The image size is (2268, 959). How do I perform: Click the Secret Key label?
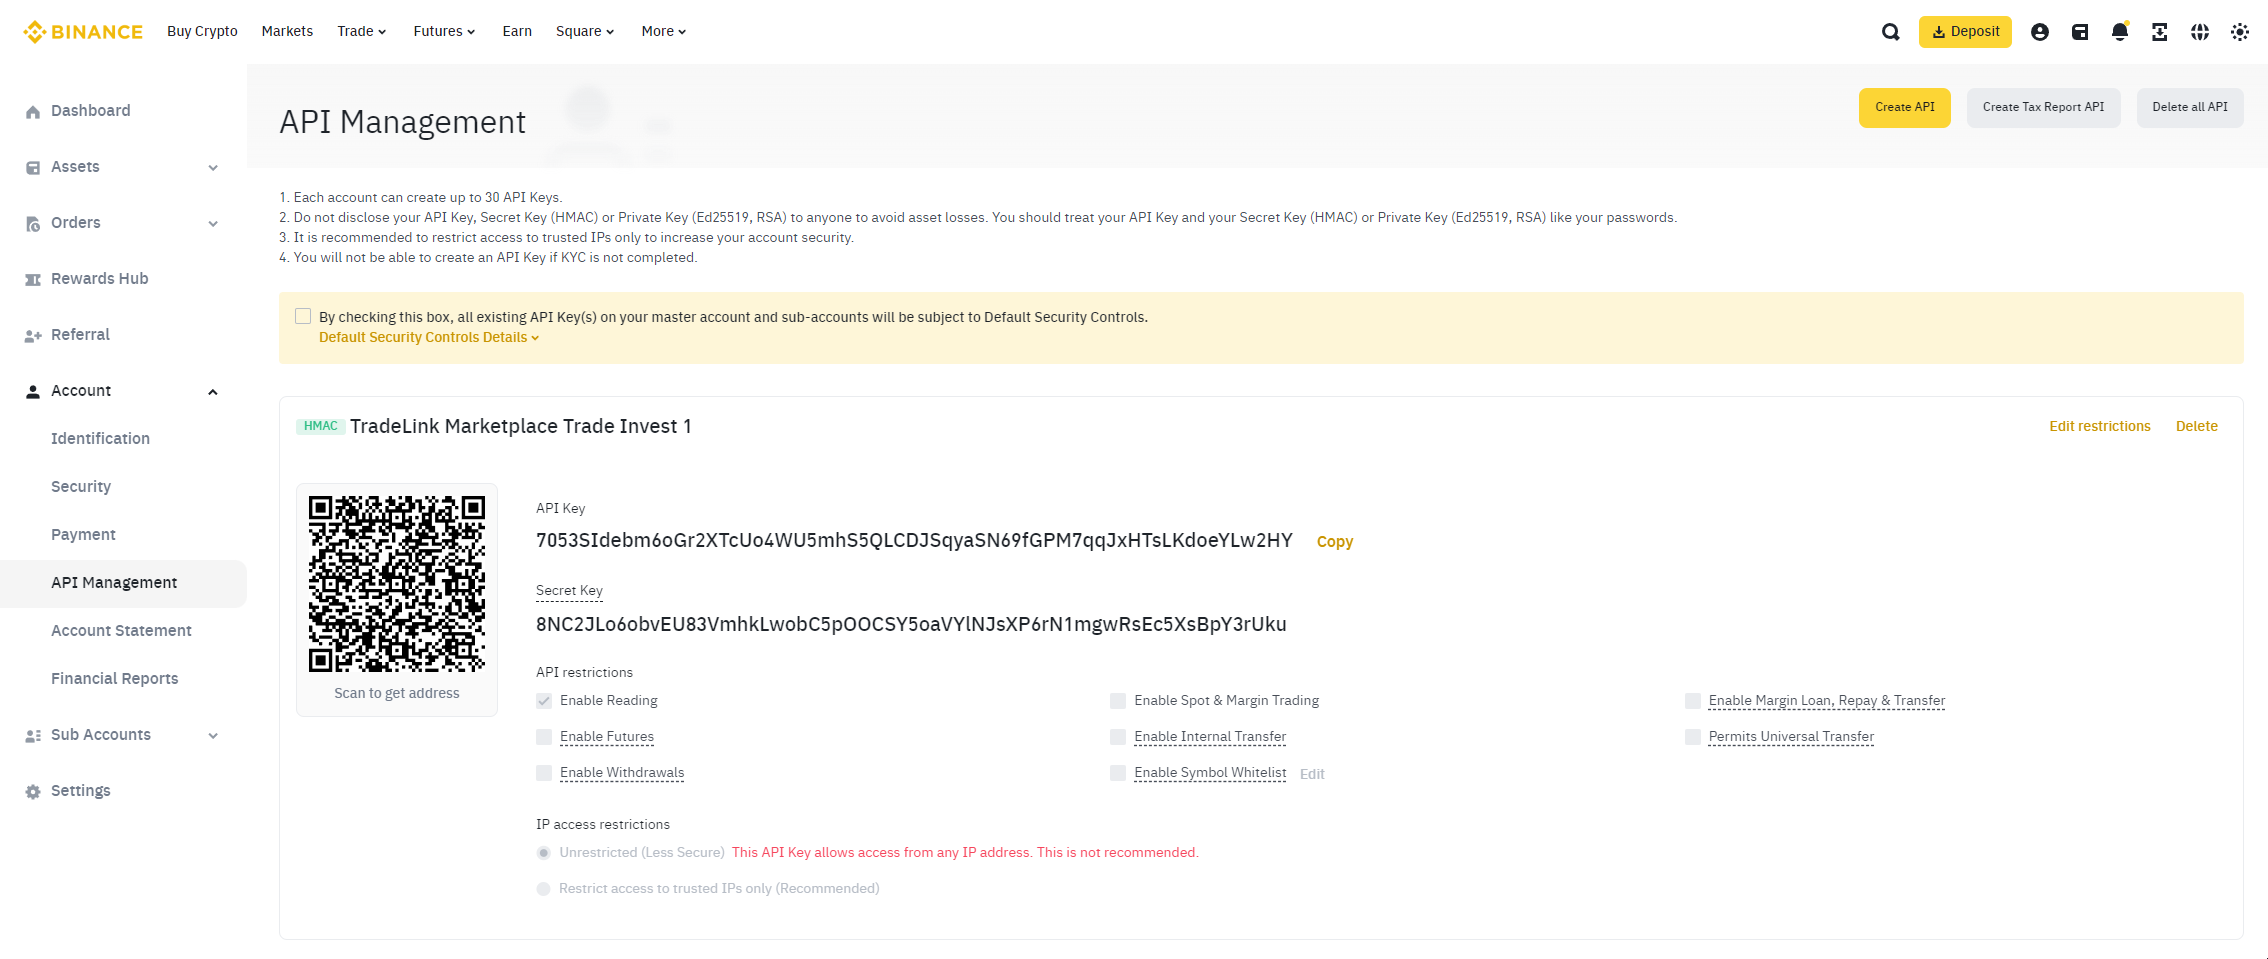point(569,590)
